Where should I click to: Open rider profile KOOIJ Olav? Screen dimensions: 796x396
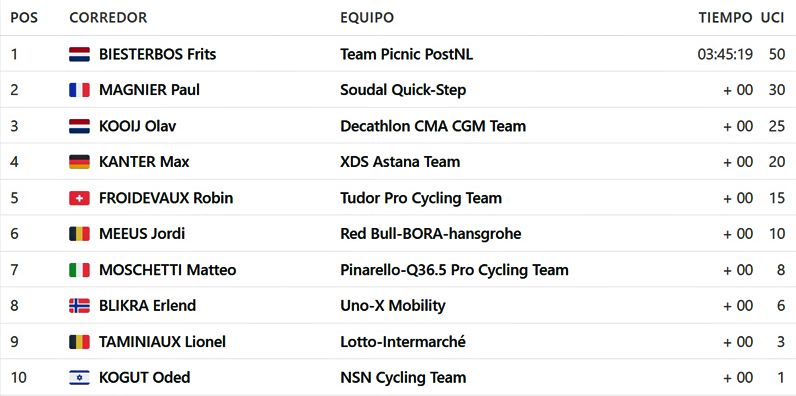click(138, 126)
